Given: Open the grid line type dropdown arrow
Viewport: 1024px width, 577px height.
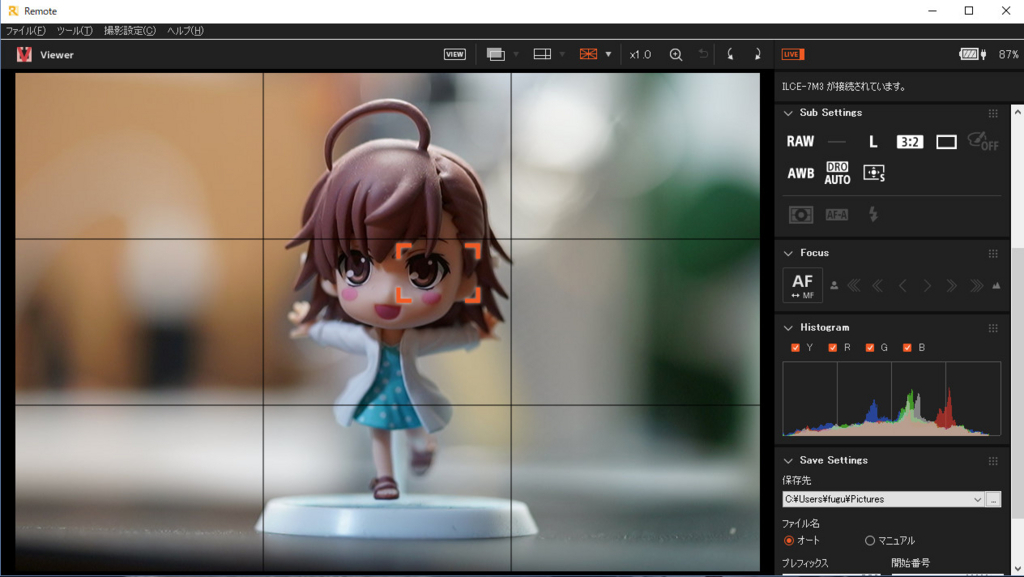Looking at the screenshot, I should pos(608,54).
